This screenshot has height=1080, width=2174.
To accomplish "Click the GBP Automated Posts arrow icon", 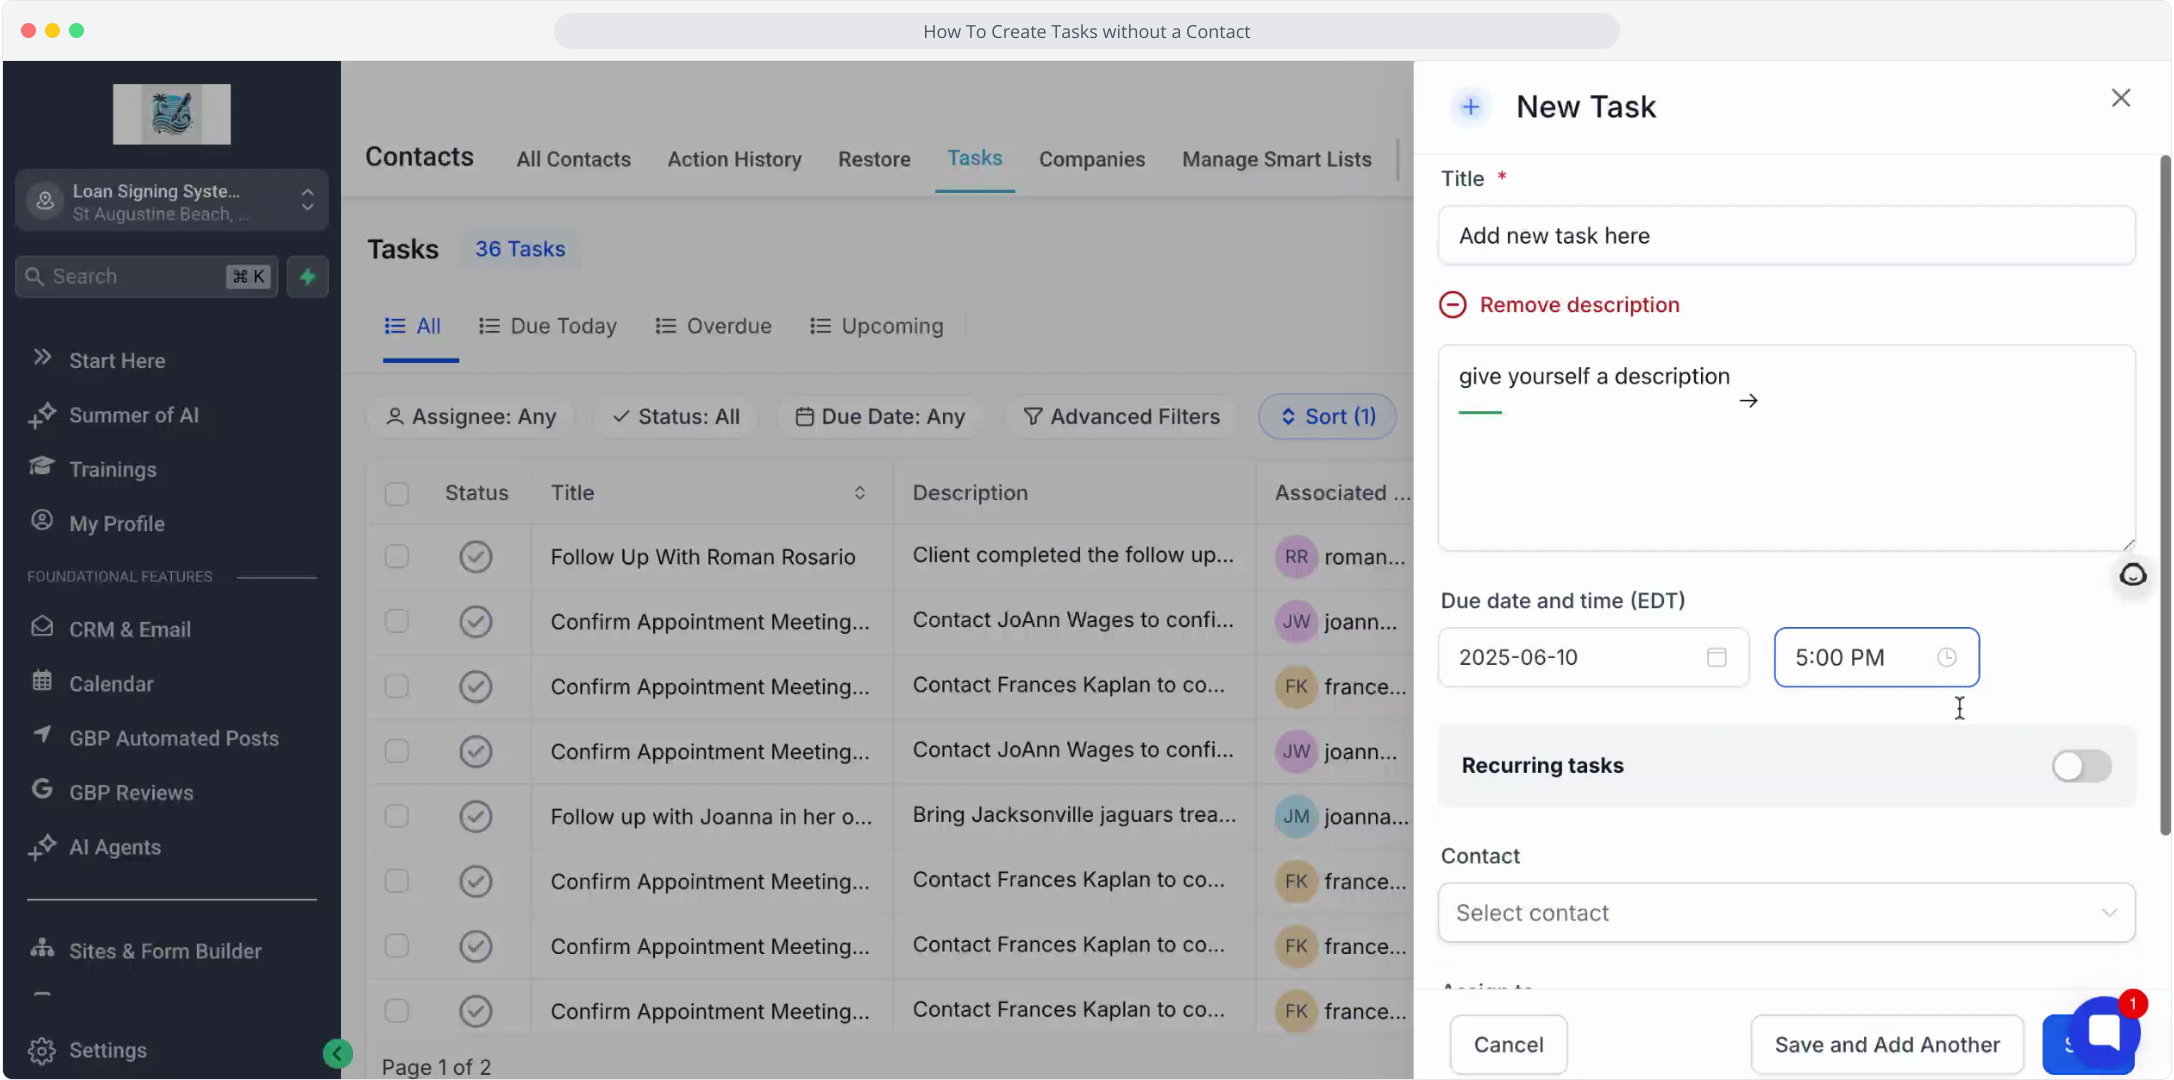I will tap(42, 735).
